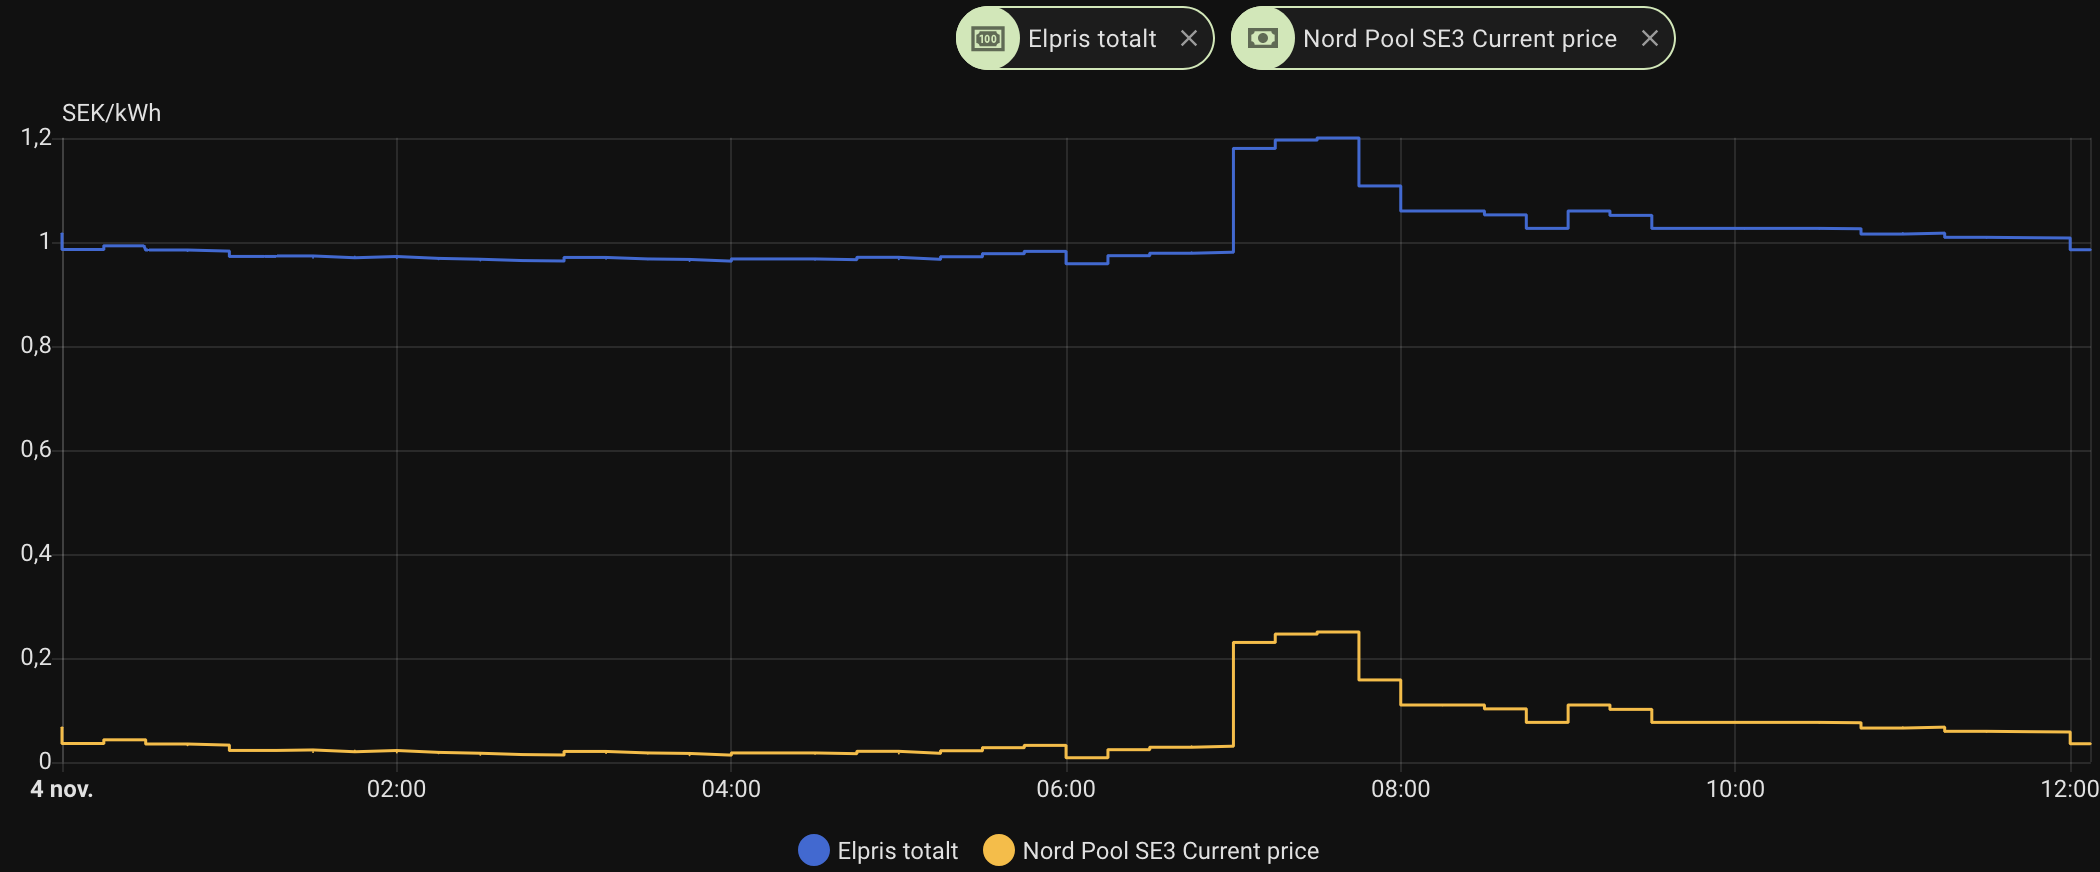Remove the Nord Pool SE3 Current price chip
The width and height of the screenshot is (2100, 872).
pos(1649,39)
